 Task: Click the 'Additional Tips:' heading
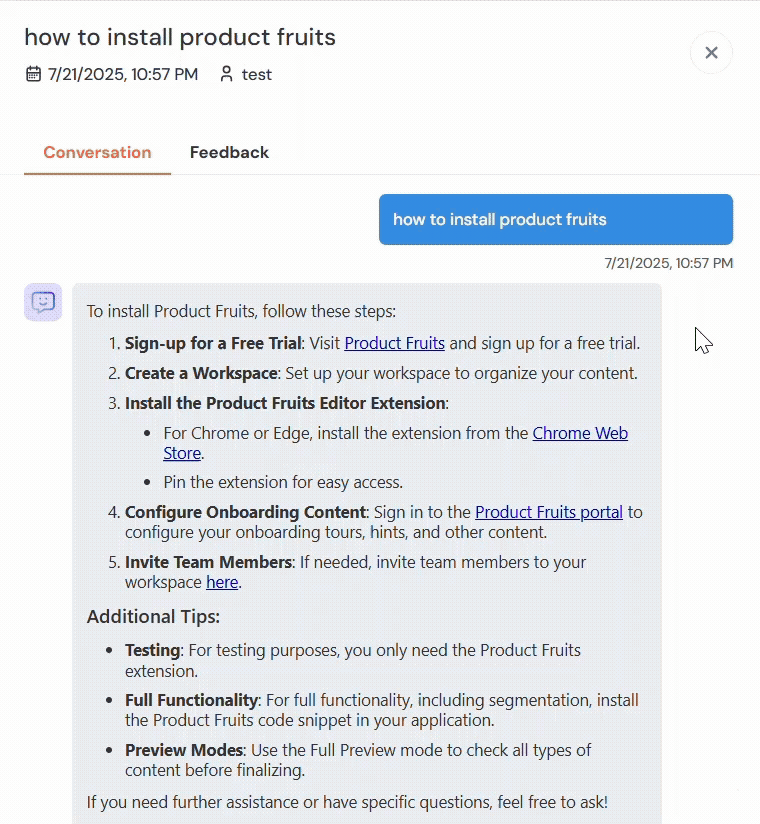coord(153,616)
